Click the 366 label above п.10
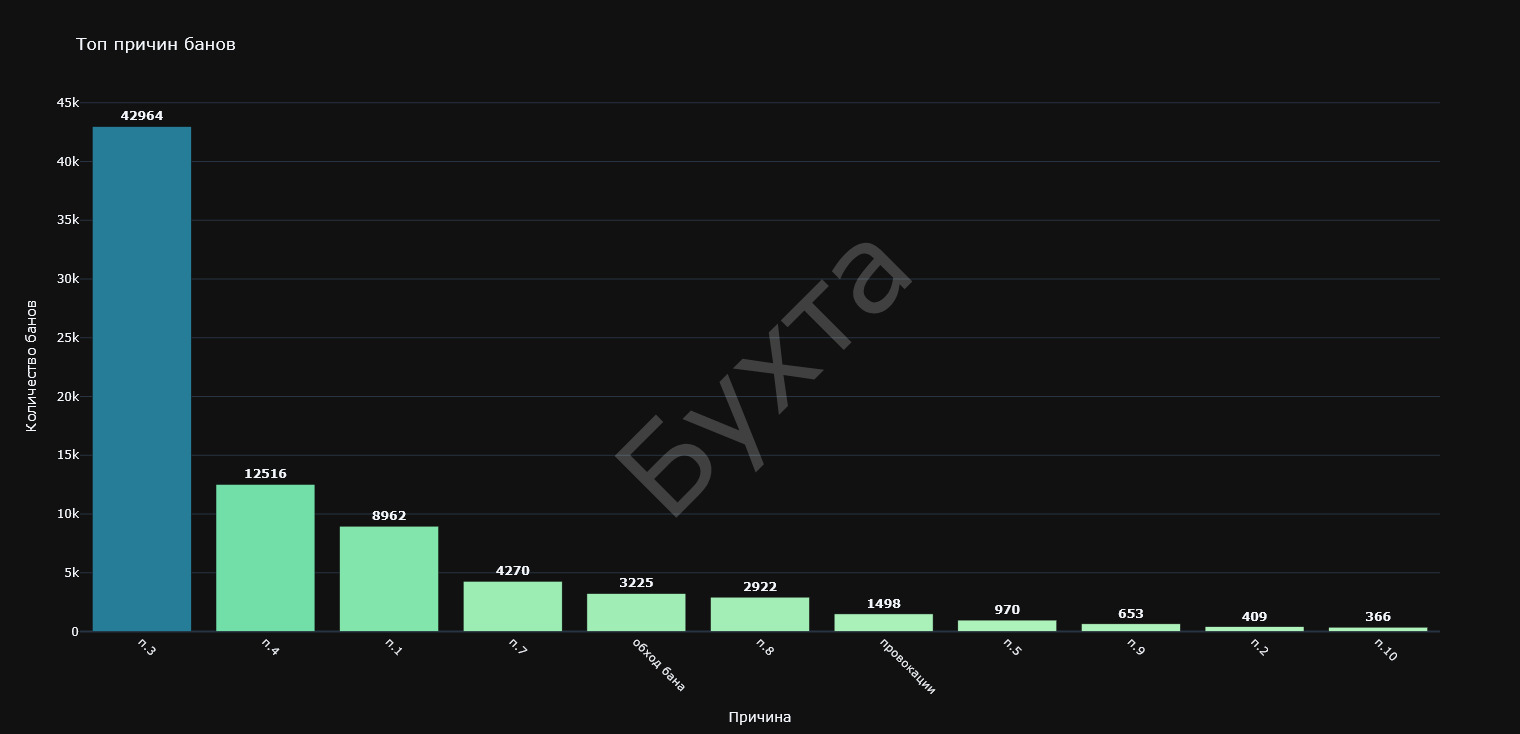This screenshot has height=734, width=1520. point(1378,617)
